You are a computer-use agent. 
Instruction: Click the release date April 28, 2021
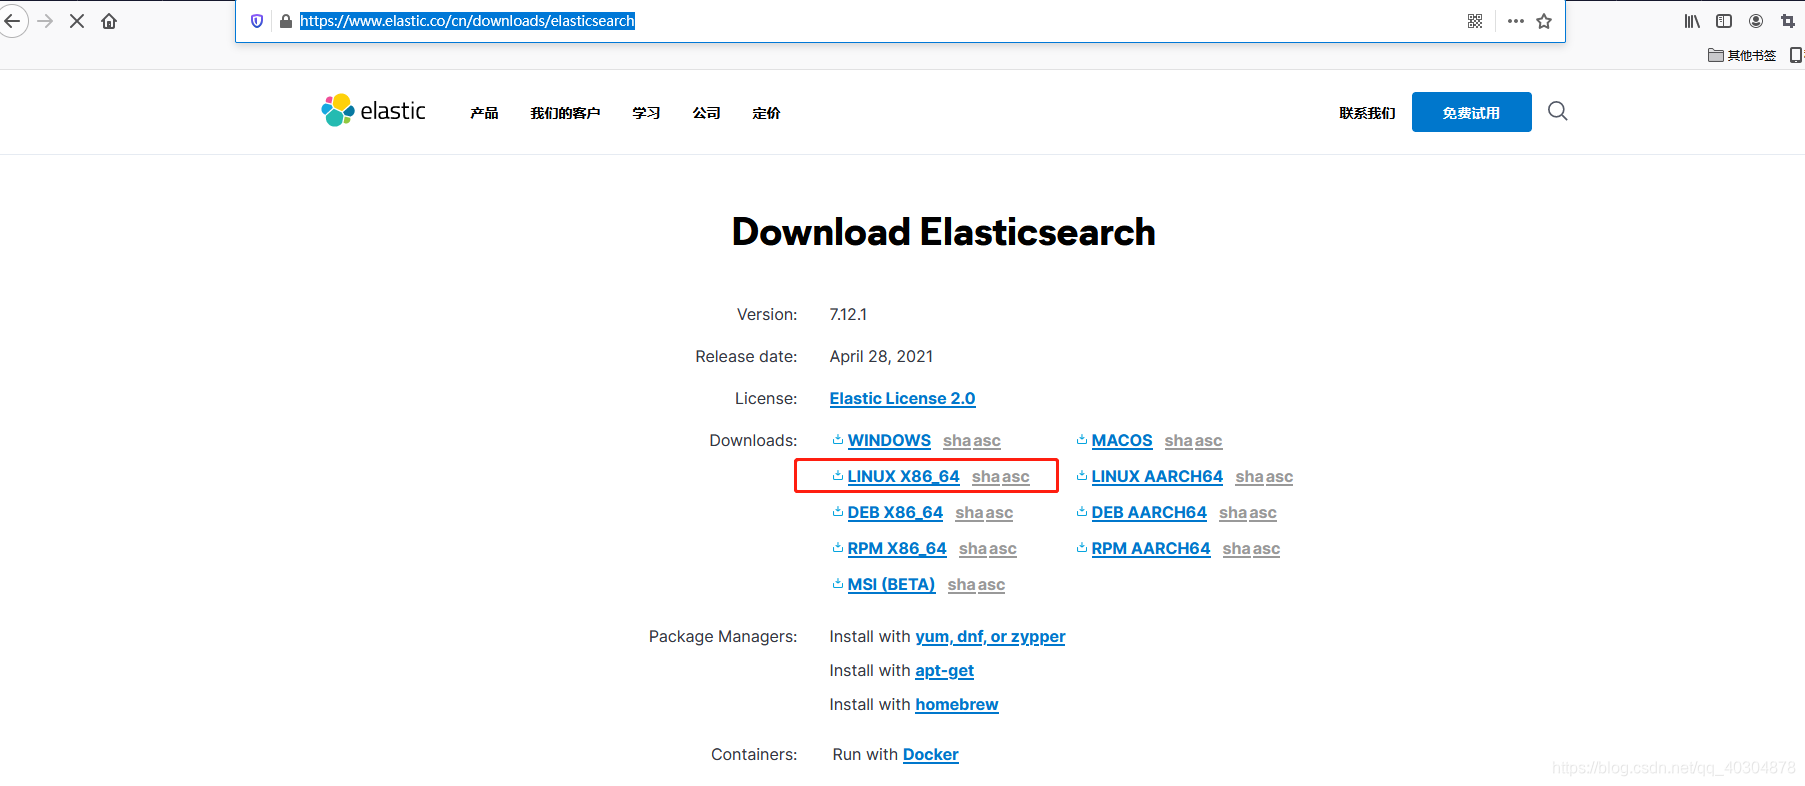tap(881, 356)
